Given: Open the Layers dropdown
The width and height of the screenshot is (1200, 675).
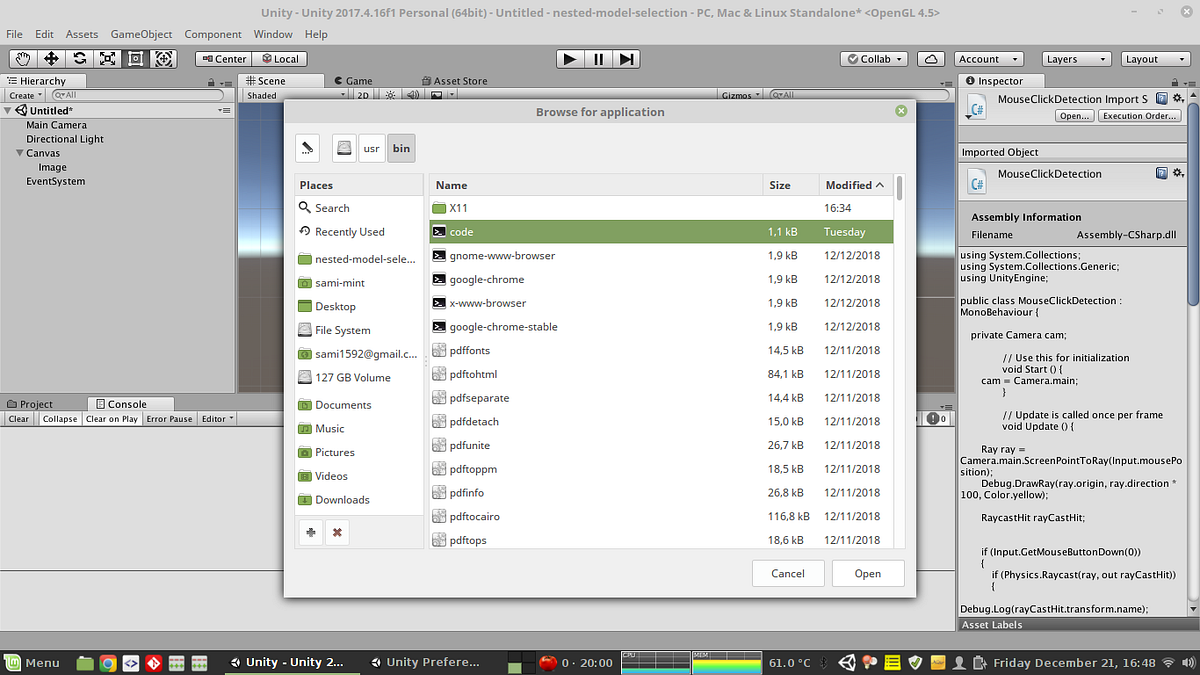Looking at the screenshot, I should [x=1075, y=59].
